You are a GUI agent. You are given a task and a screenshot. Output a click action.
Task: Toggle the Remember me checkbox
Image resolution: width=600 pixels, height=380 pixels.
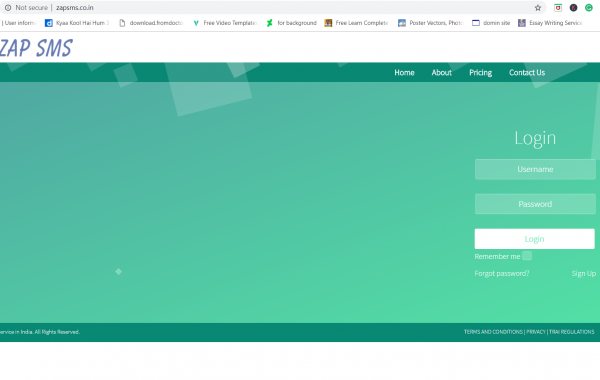click(527, 256)
